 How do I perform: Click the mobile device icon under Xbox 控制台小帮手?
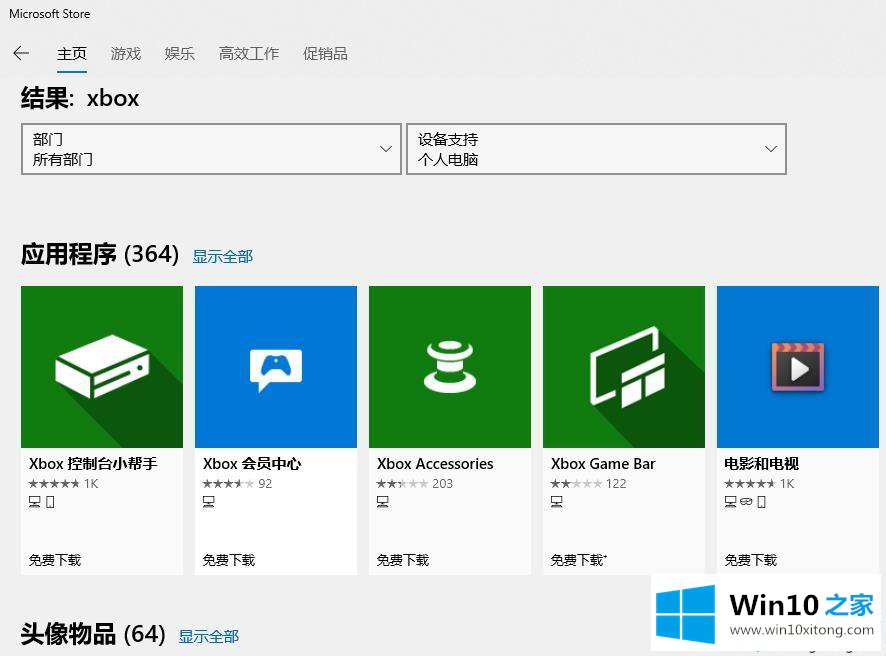tap(50, 502)
